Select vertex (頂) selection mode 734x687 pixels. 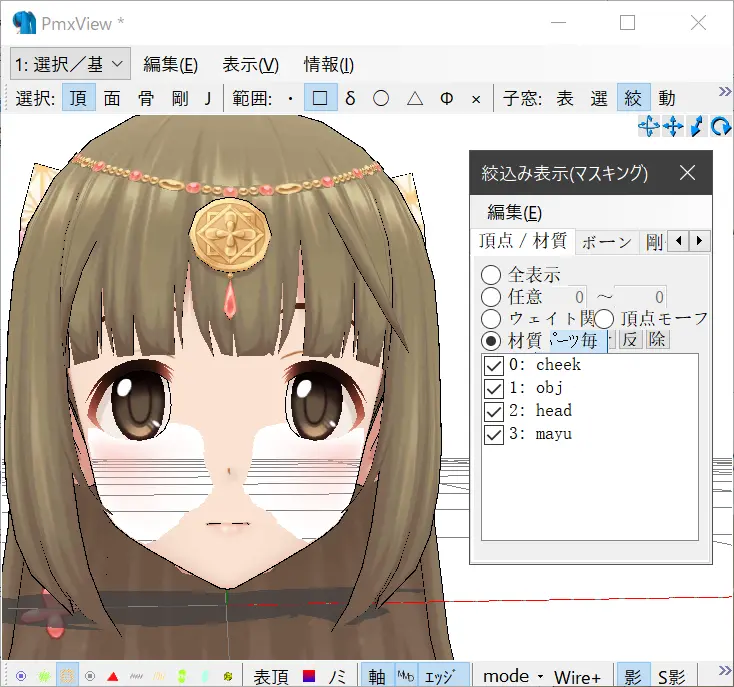pyautogui.click(x=79, y=98)
